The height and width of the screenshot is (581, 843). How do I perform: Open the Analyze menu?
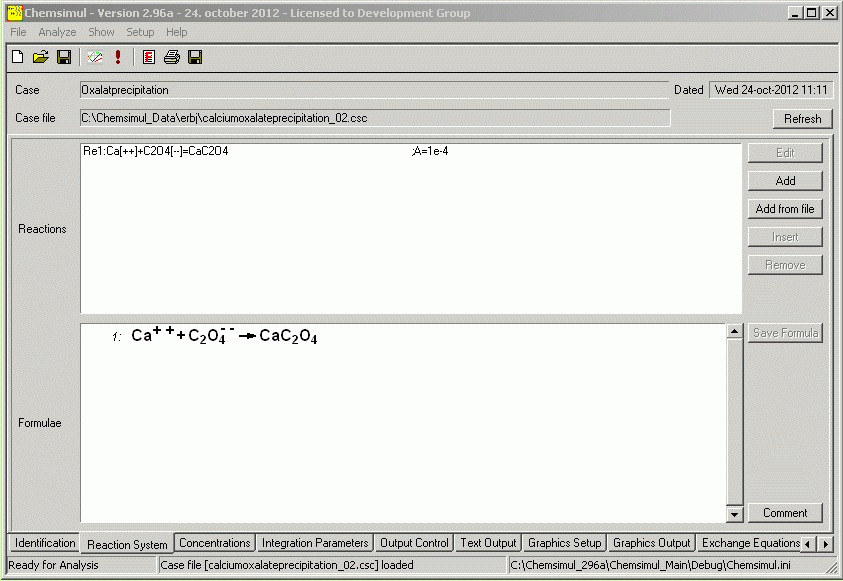click(x=57, y=32)
